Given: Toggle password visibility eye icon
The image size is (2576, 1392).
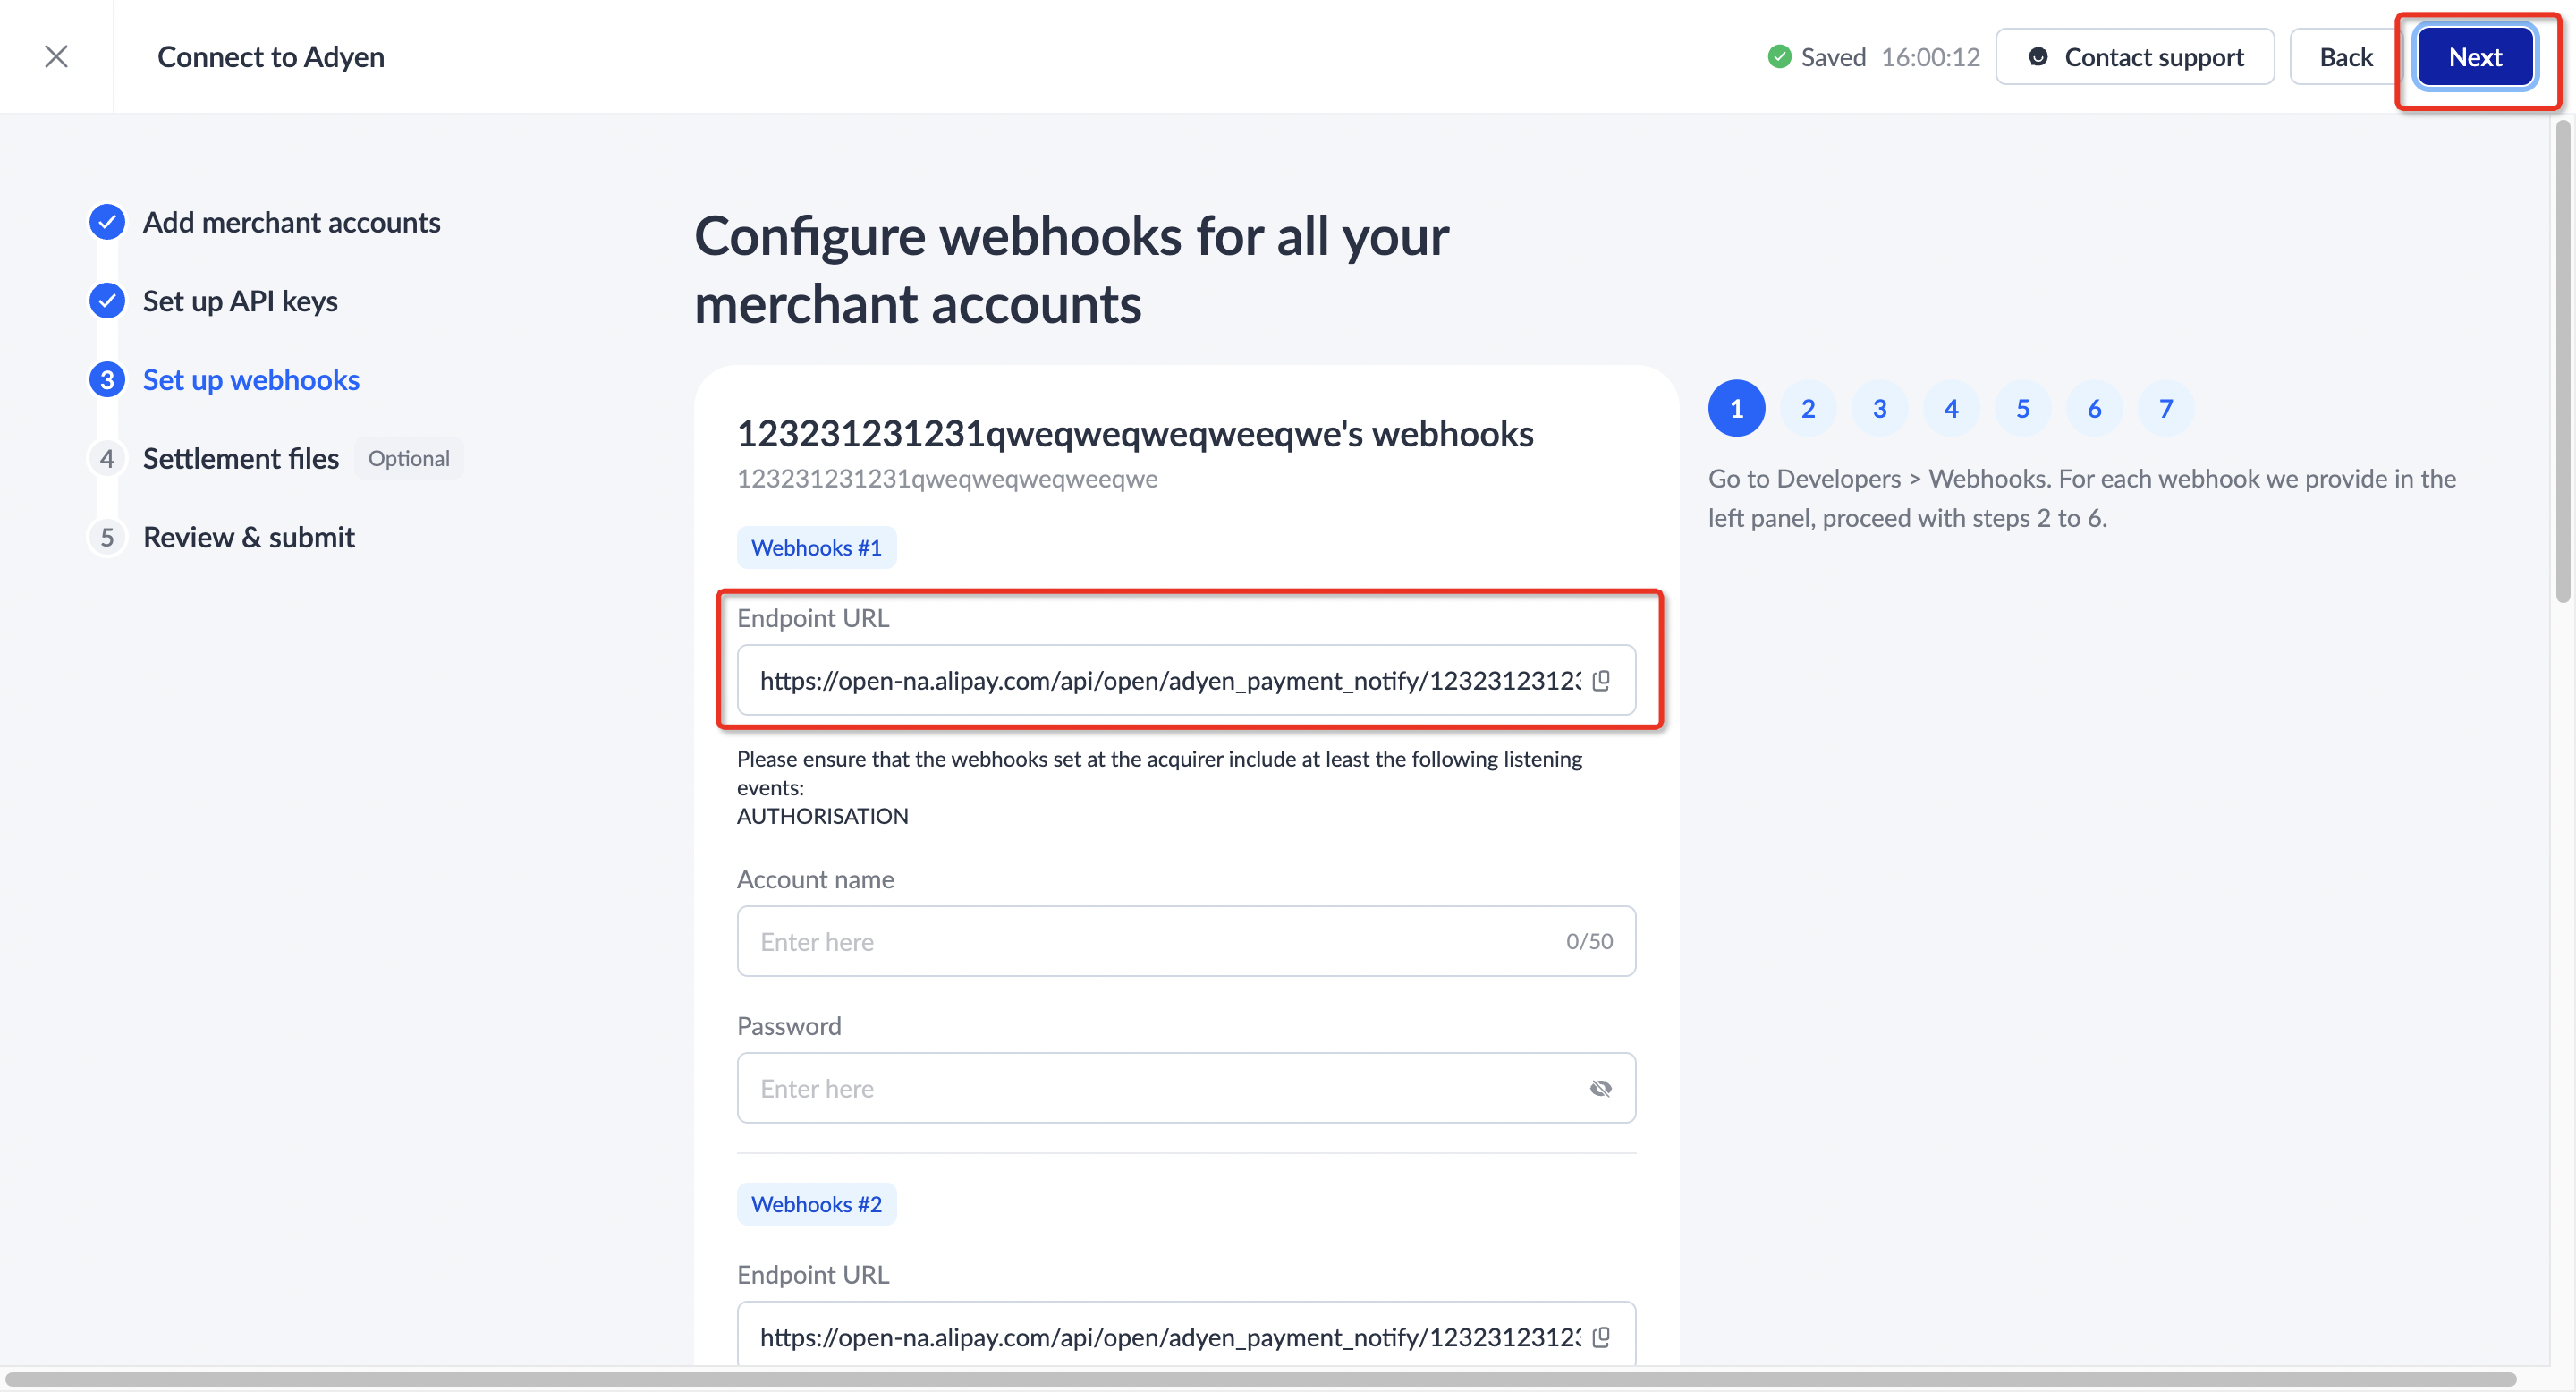Looking at the screenshot, I should pyautogui.click(x=1600, y=1088).
